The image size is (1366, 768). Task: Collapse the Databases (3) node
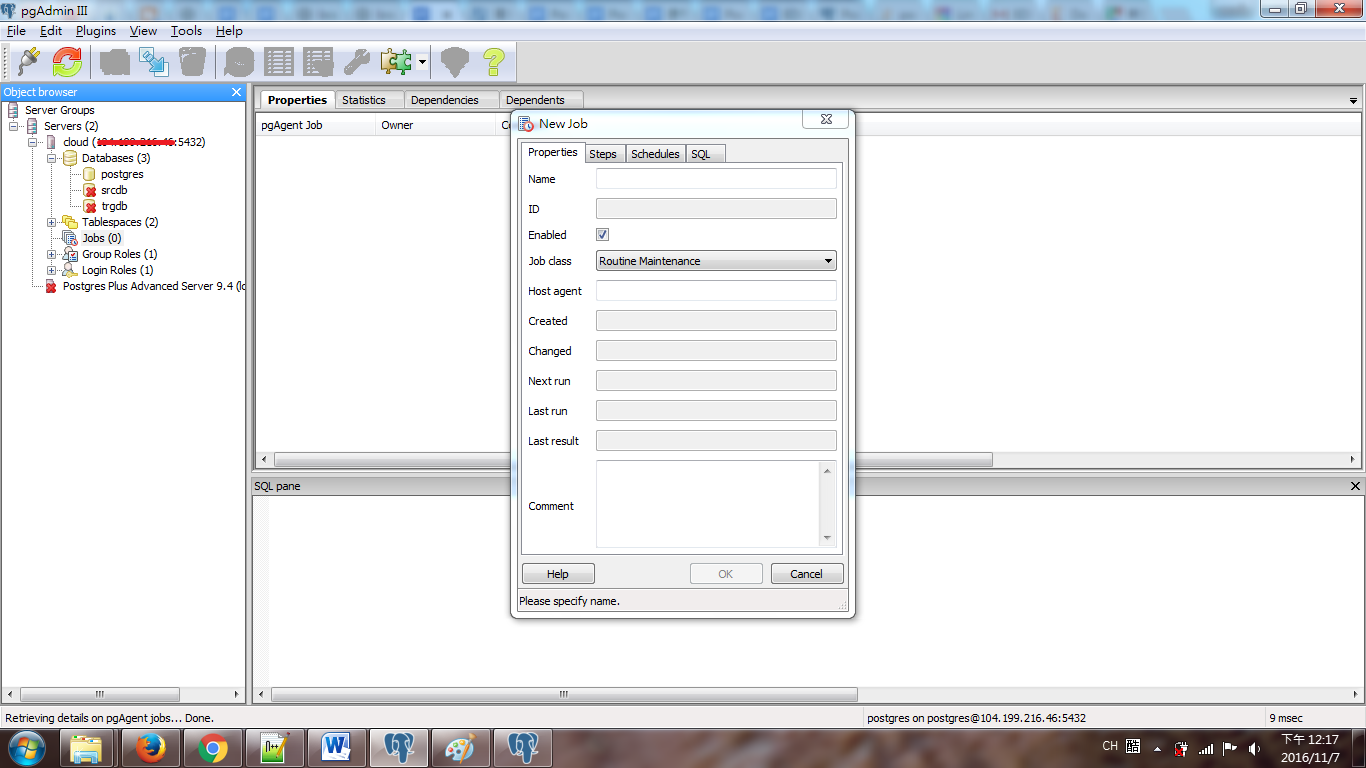tap(52, 158)
